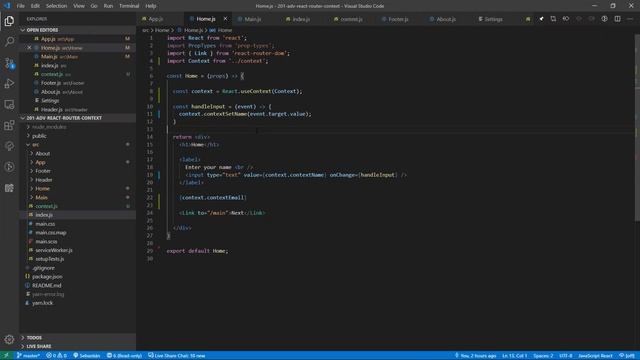Open the Explorer view in activity bar

point(9,21)
